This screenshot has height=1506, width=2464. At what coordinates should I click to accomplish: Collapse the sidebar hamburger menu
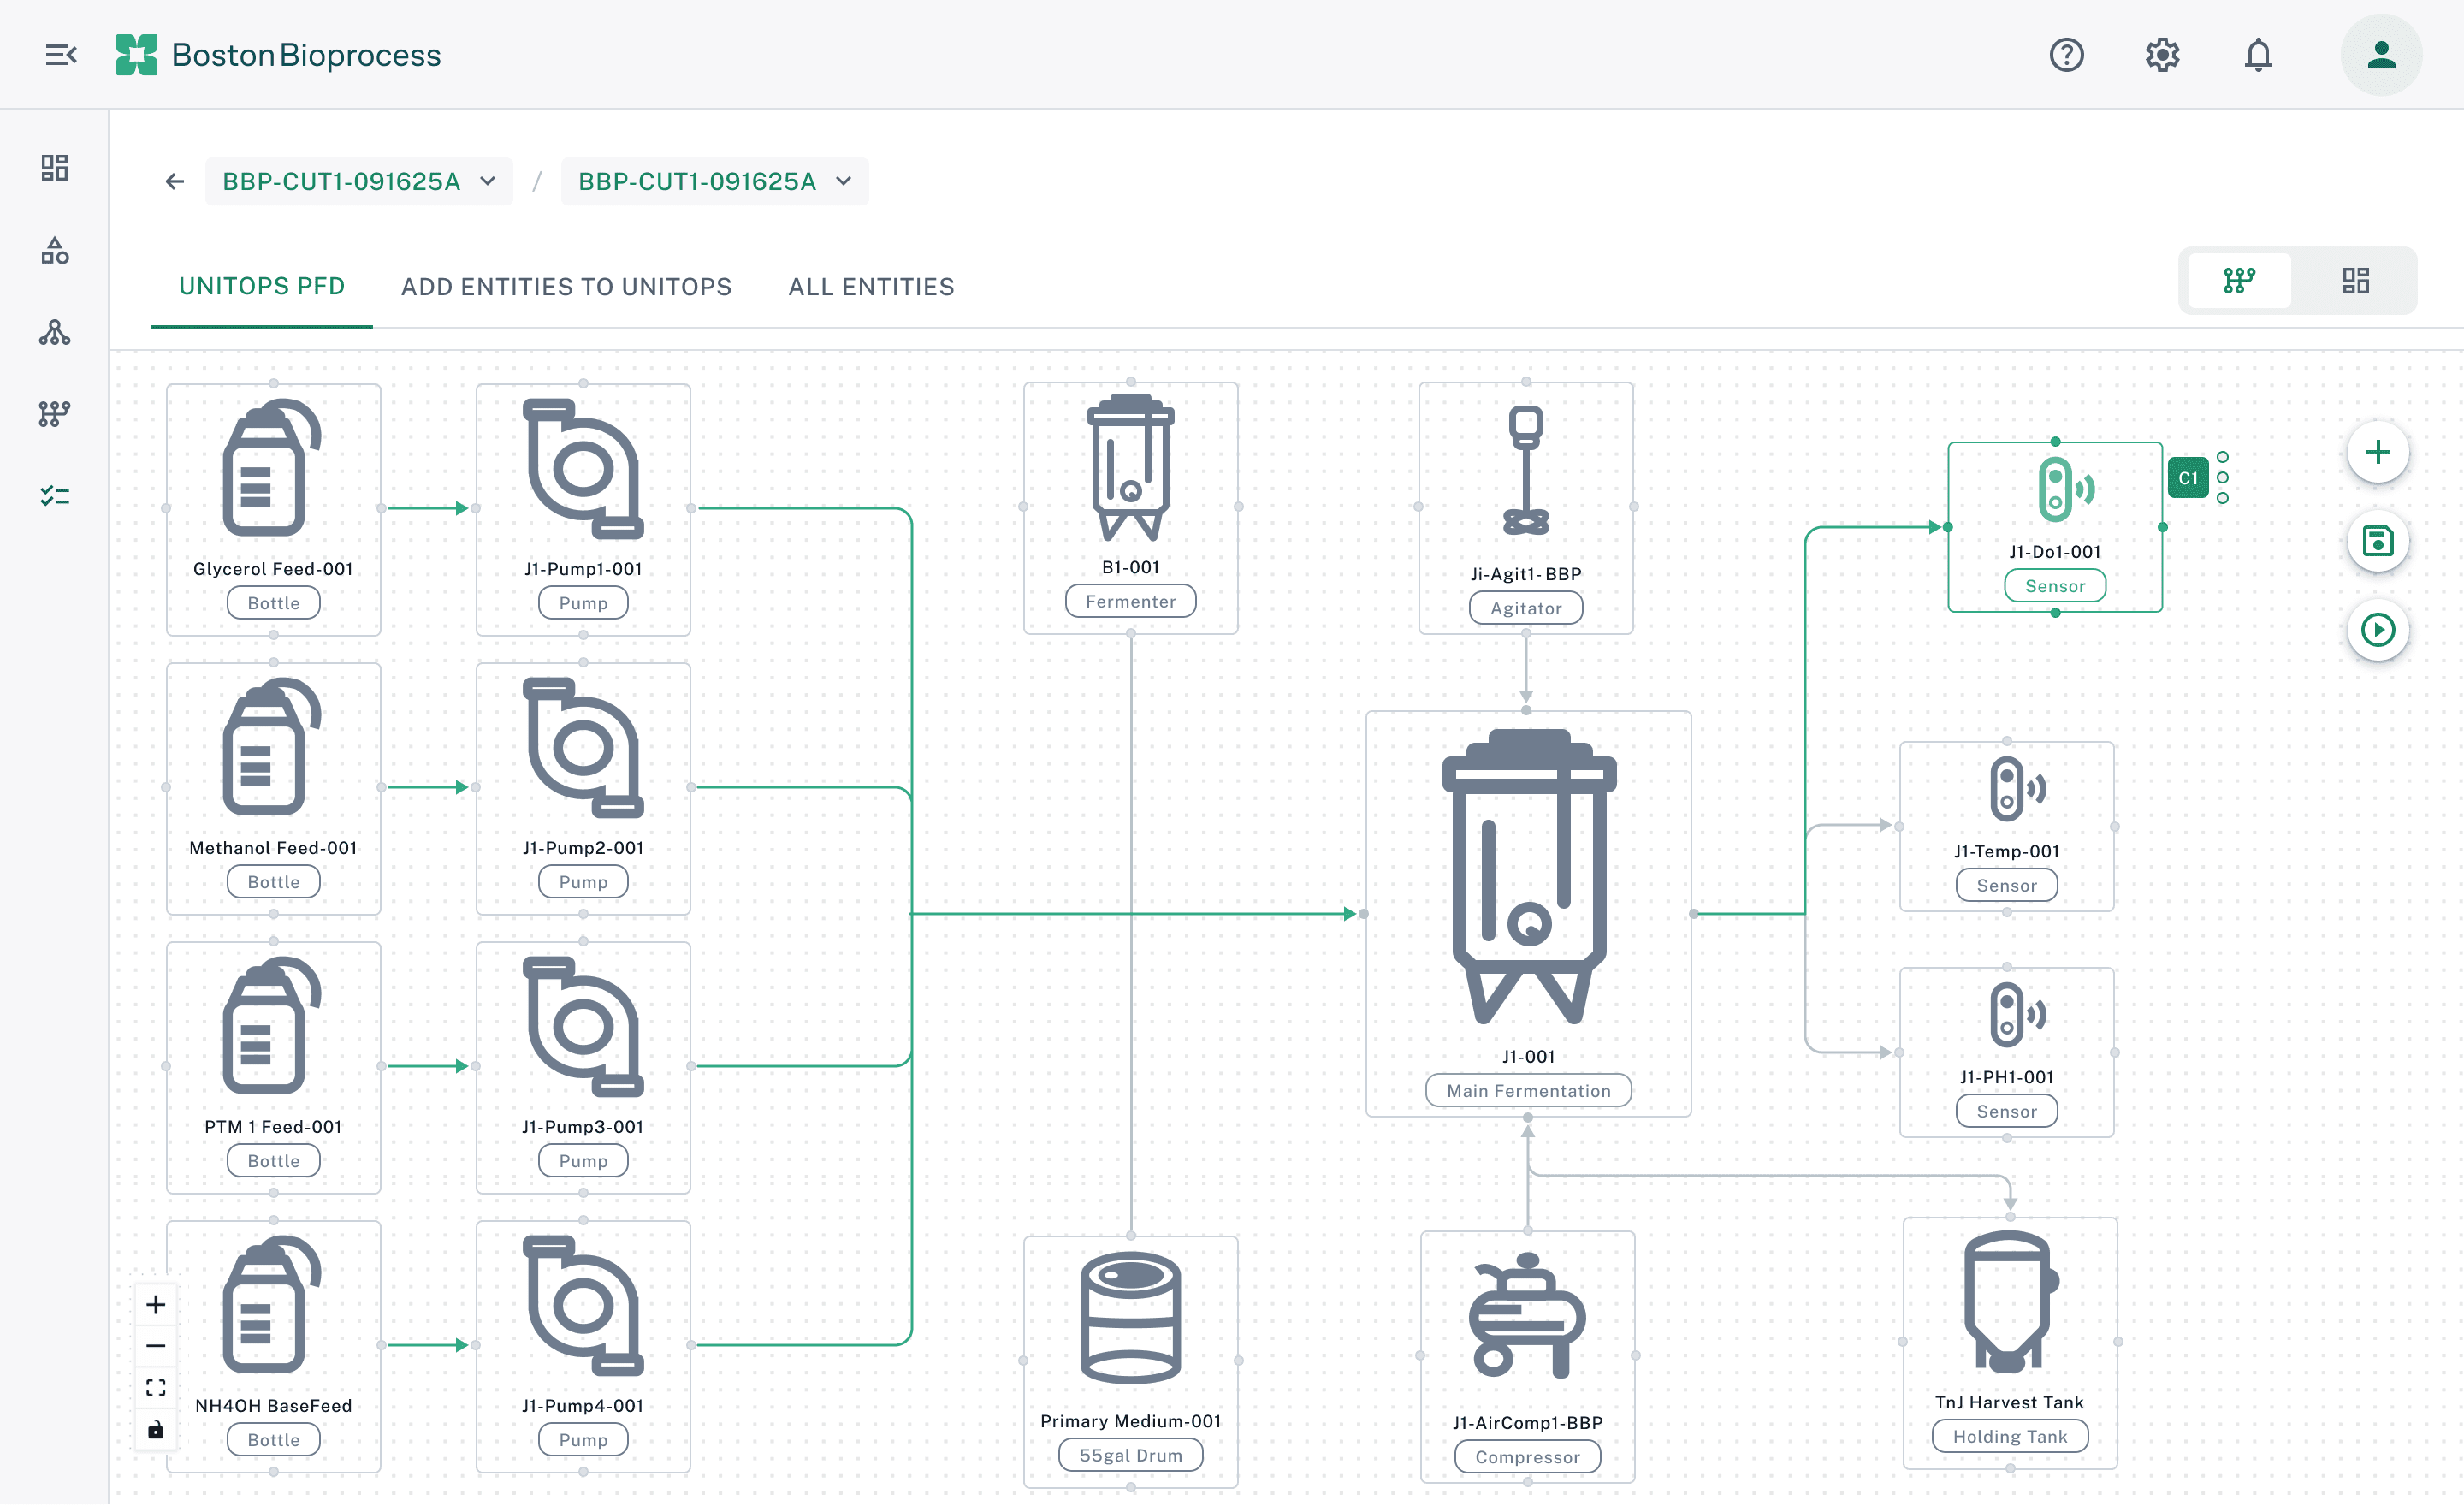(x=60, y=55)
